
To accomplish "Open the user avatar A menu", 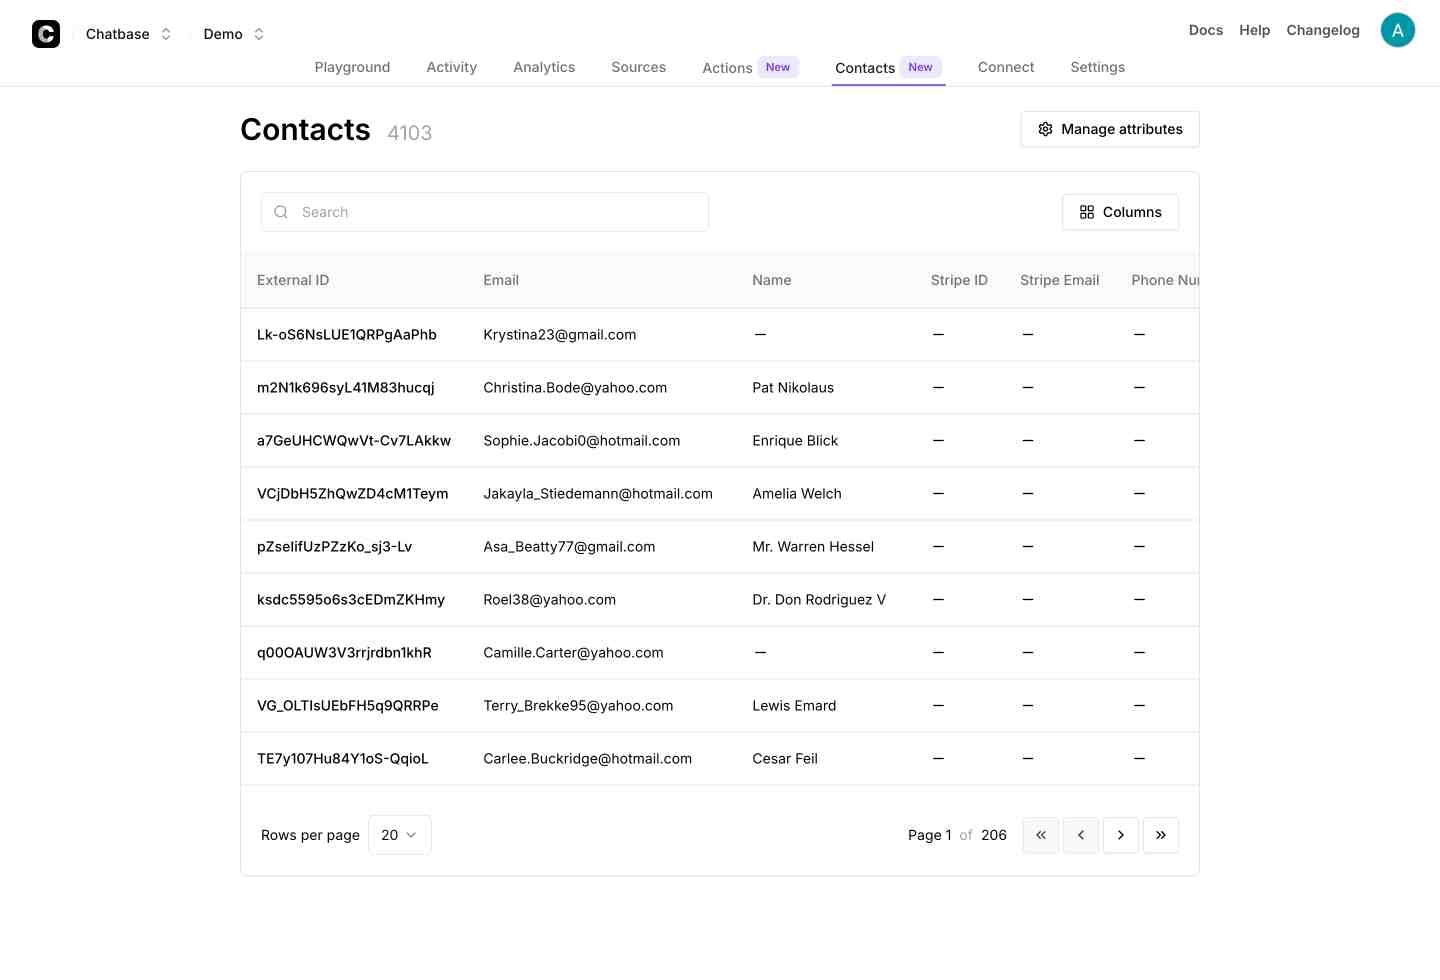I will (x=1397, y=30).
